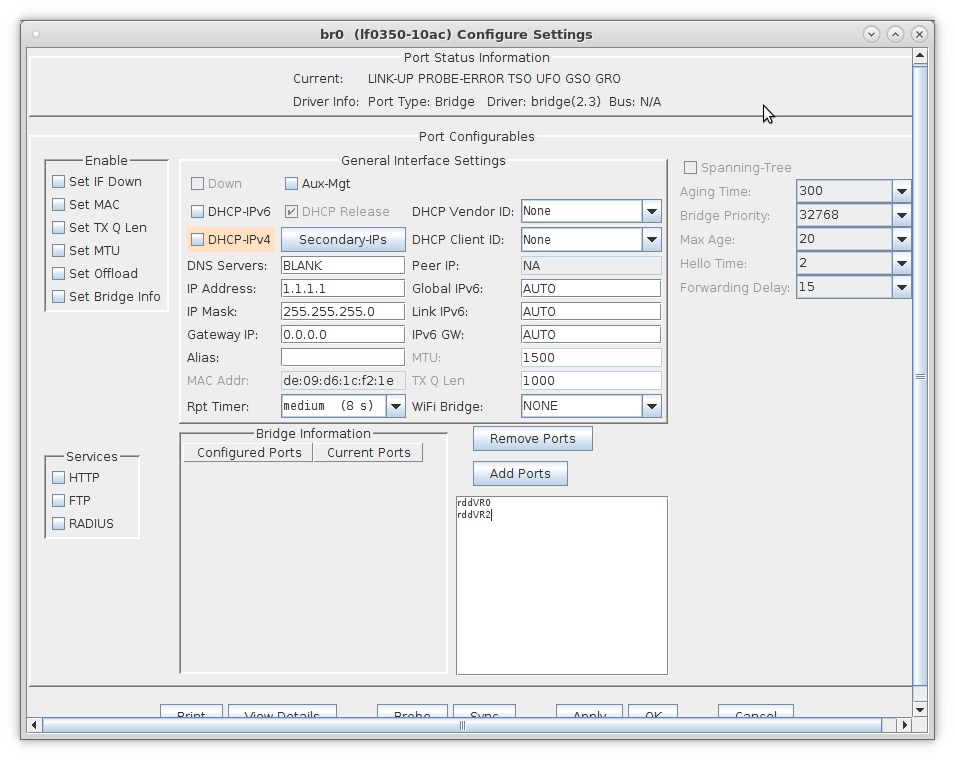Screen dimensions: 955x760
Task: Toggle the Set MAC checkbox
Action: pos(58,205)
